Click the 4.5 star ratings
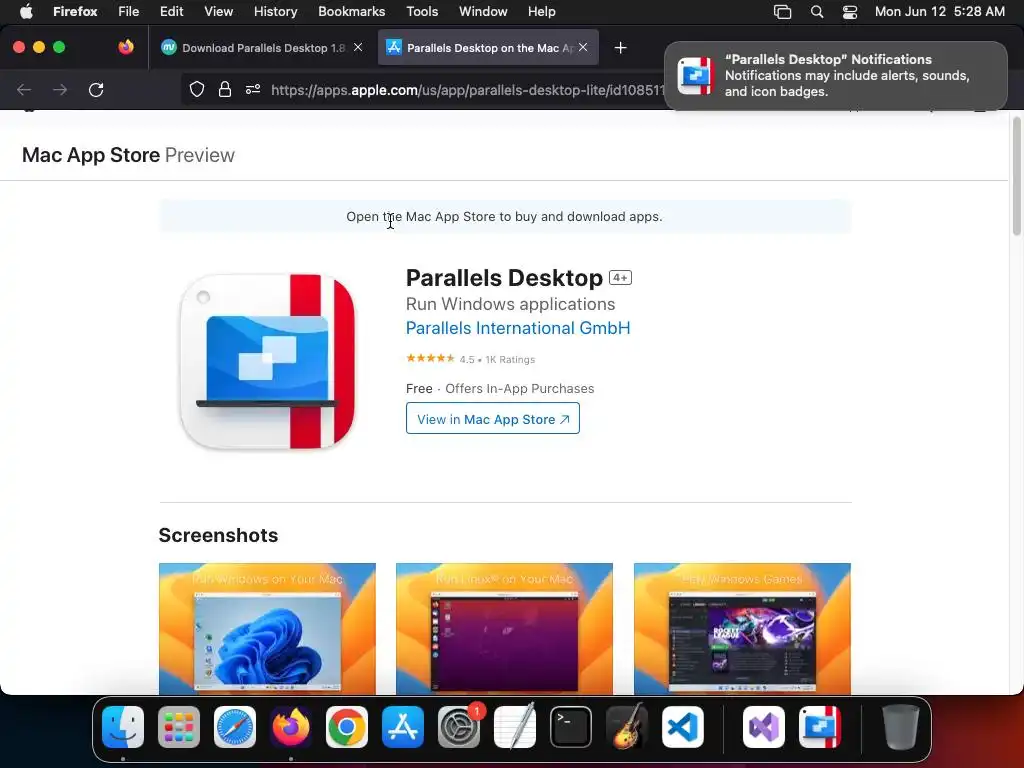The image size is (1024, 768). (470, 359)
